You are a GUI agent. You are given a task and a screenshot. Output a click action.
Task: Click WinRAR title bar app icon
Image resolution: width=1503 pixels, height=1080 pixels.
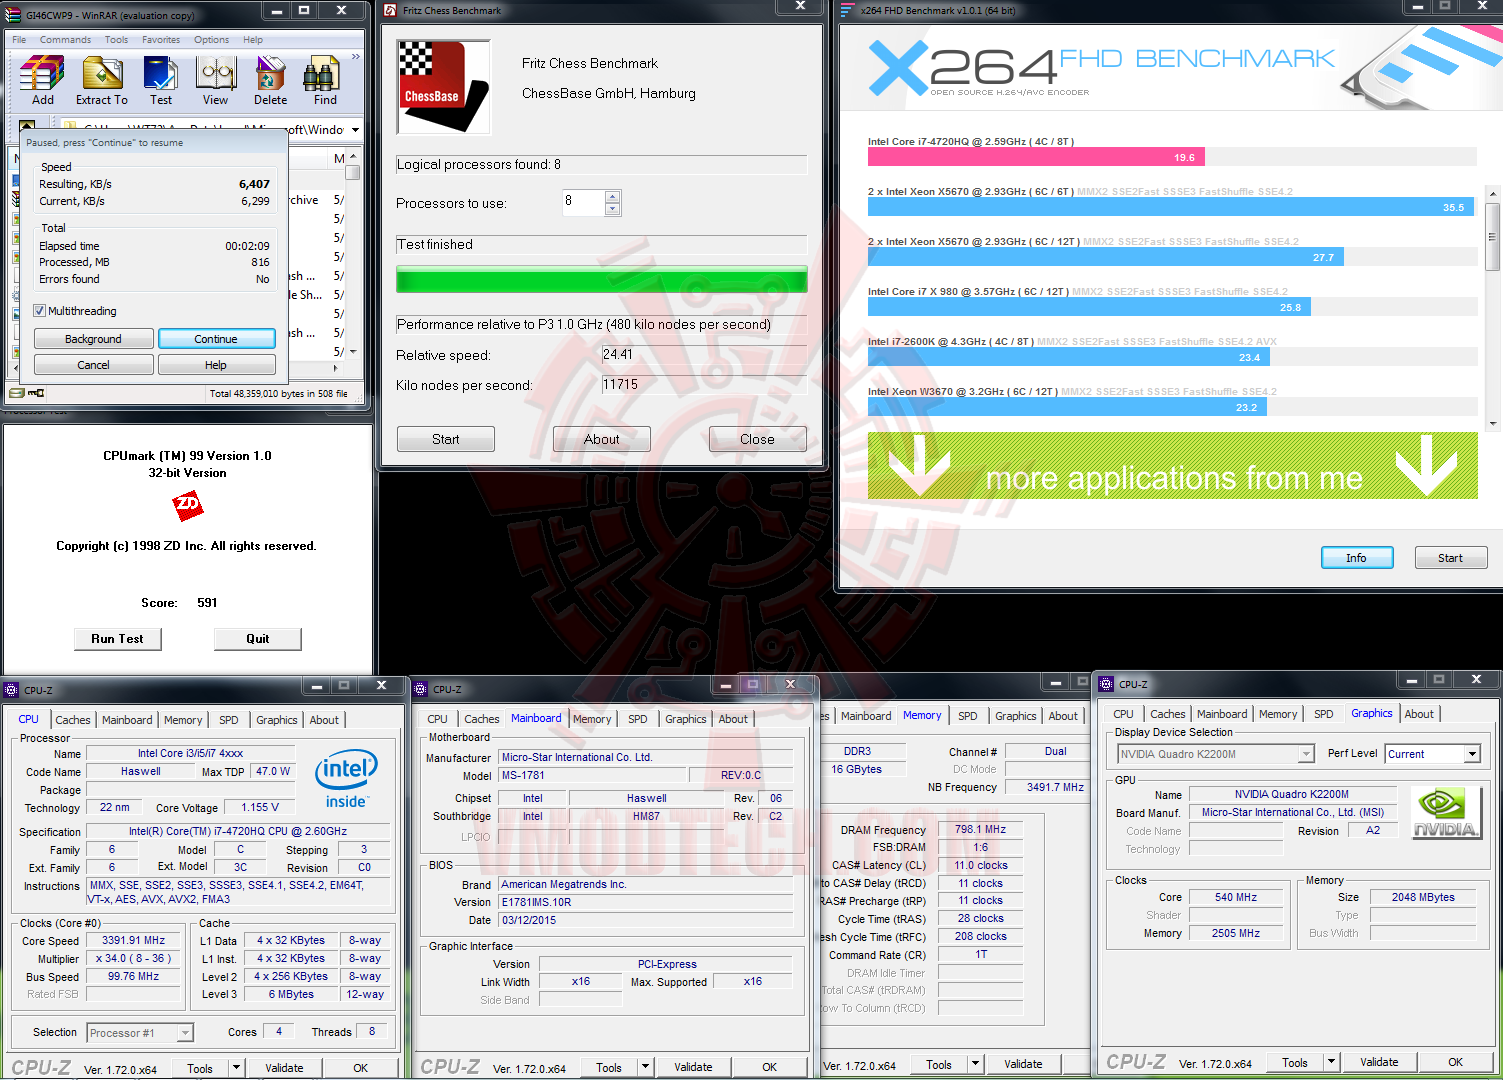[13, 15]
